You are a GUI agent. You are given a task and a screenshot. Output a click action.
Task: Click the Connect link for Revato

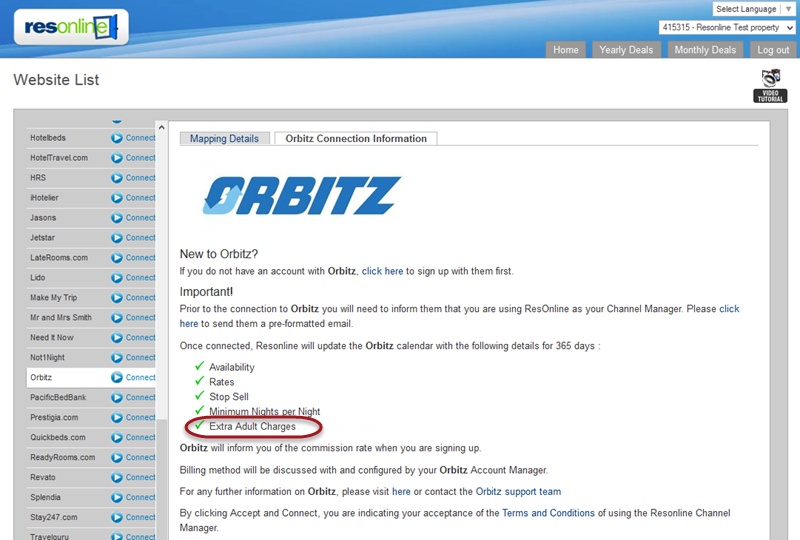pyautogui.click(x=140, y=477)
